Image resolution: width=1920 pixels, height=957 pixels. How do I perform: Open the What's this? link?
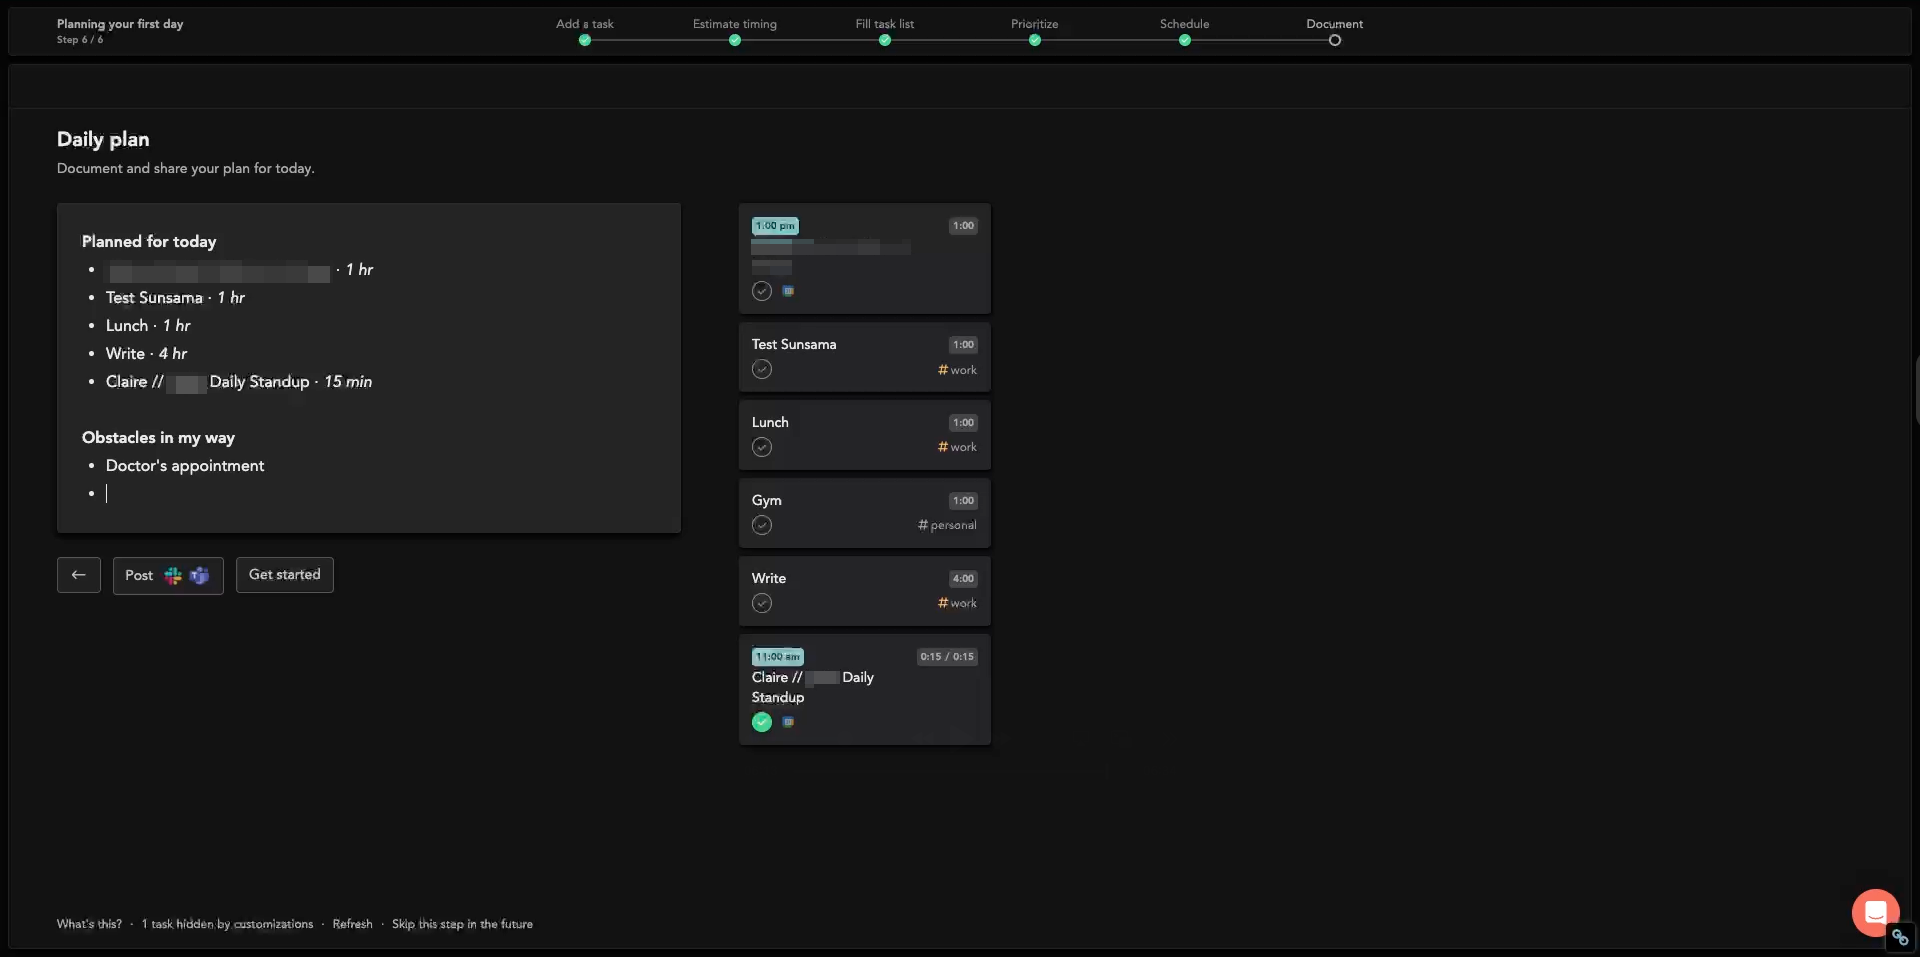pyautogui.click(x=89, y=924)
